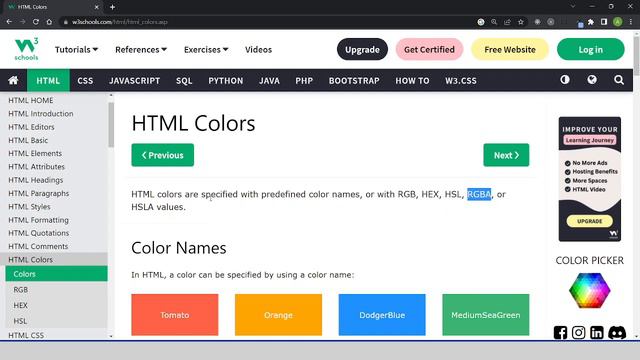Open the extensions puzzle icon

point(591,22)
